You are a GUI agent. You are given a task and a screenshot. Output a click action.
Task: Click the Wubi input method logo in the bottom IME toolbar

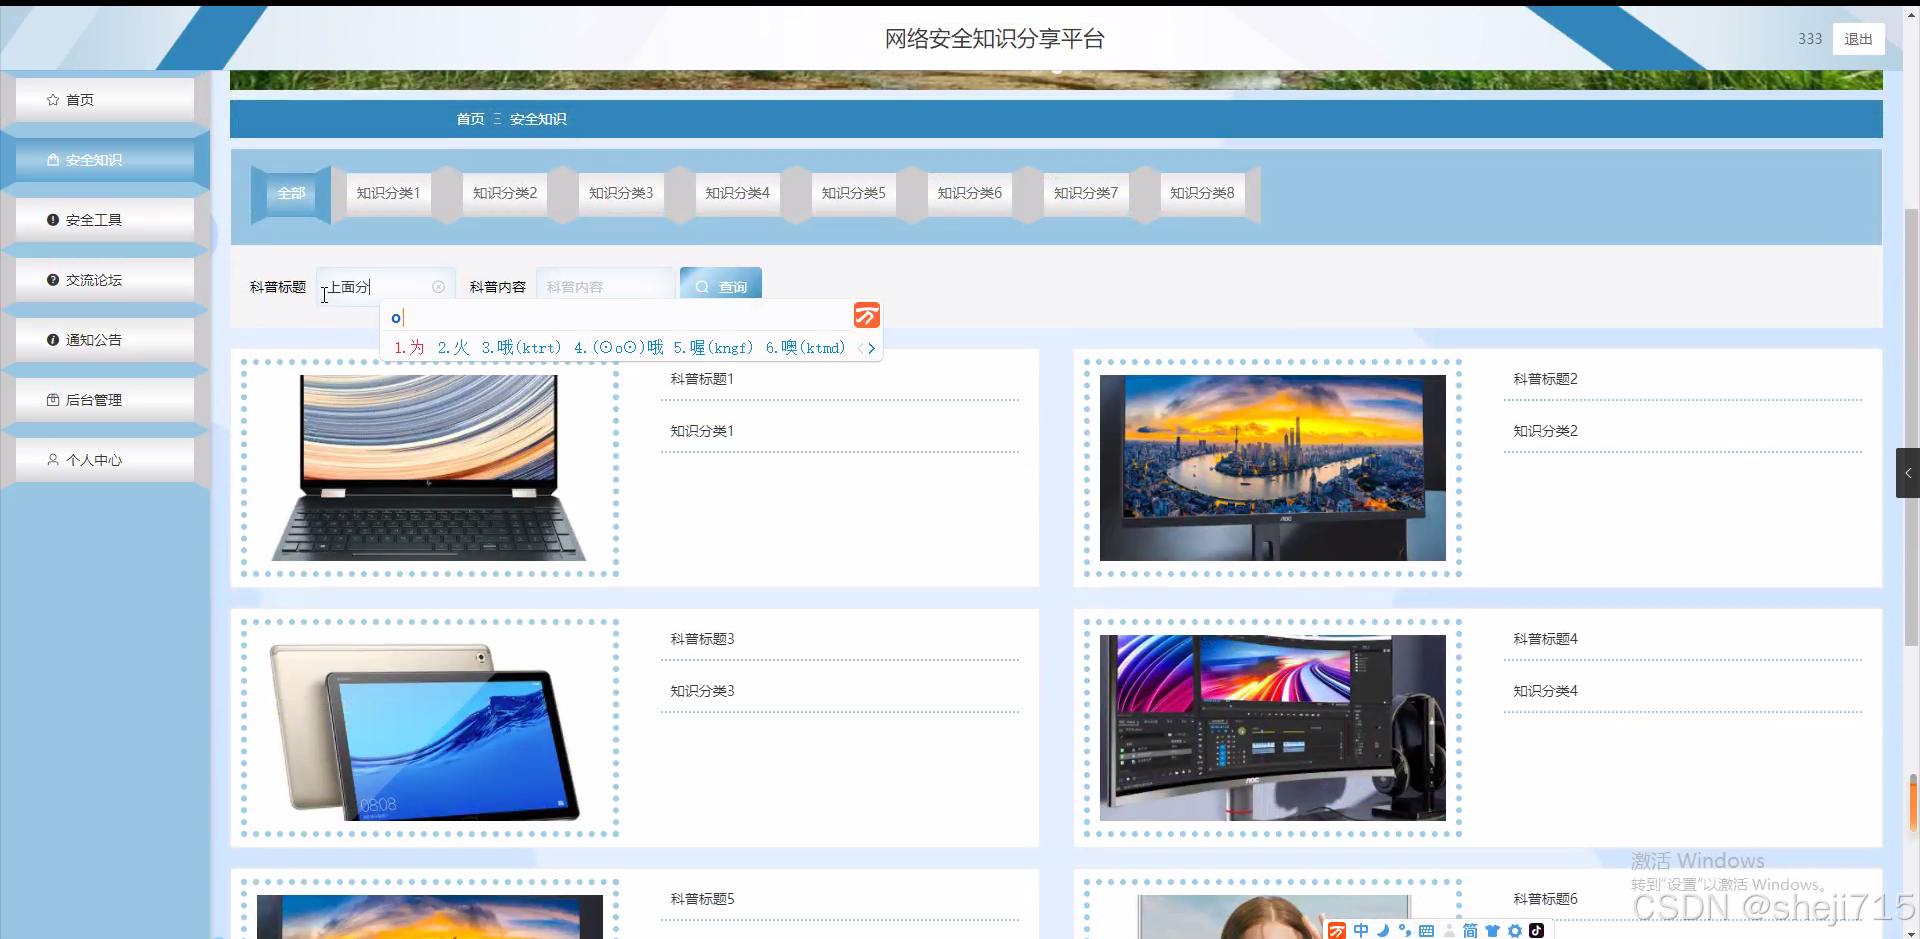(x=1337, y=931)
